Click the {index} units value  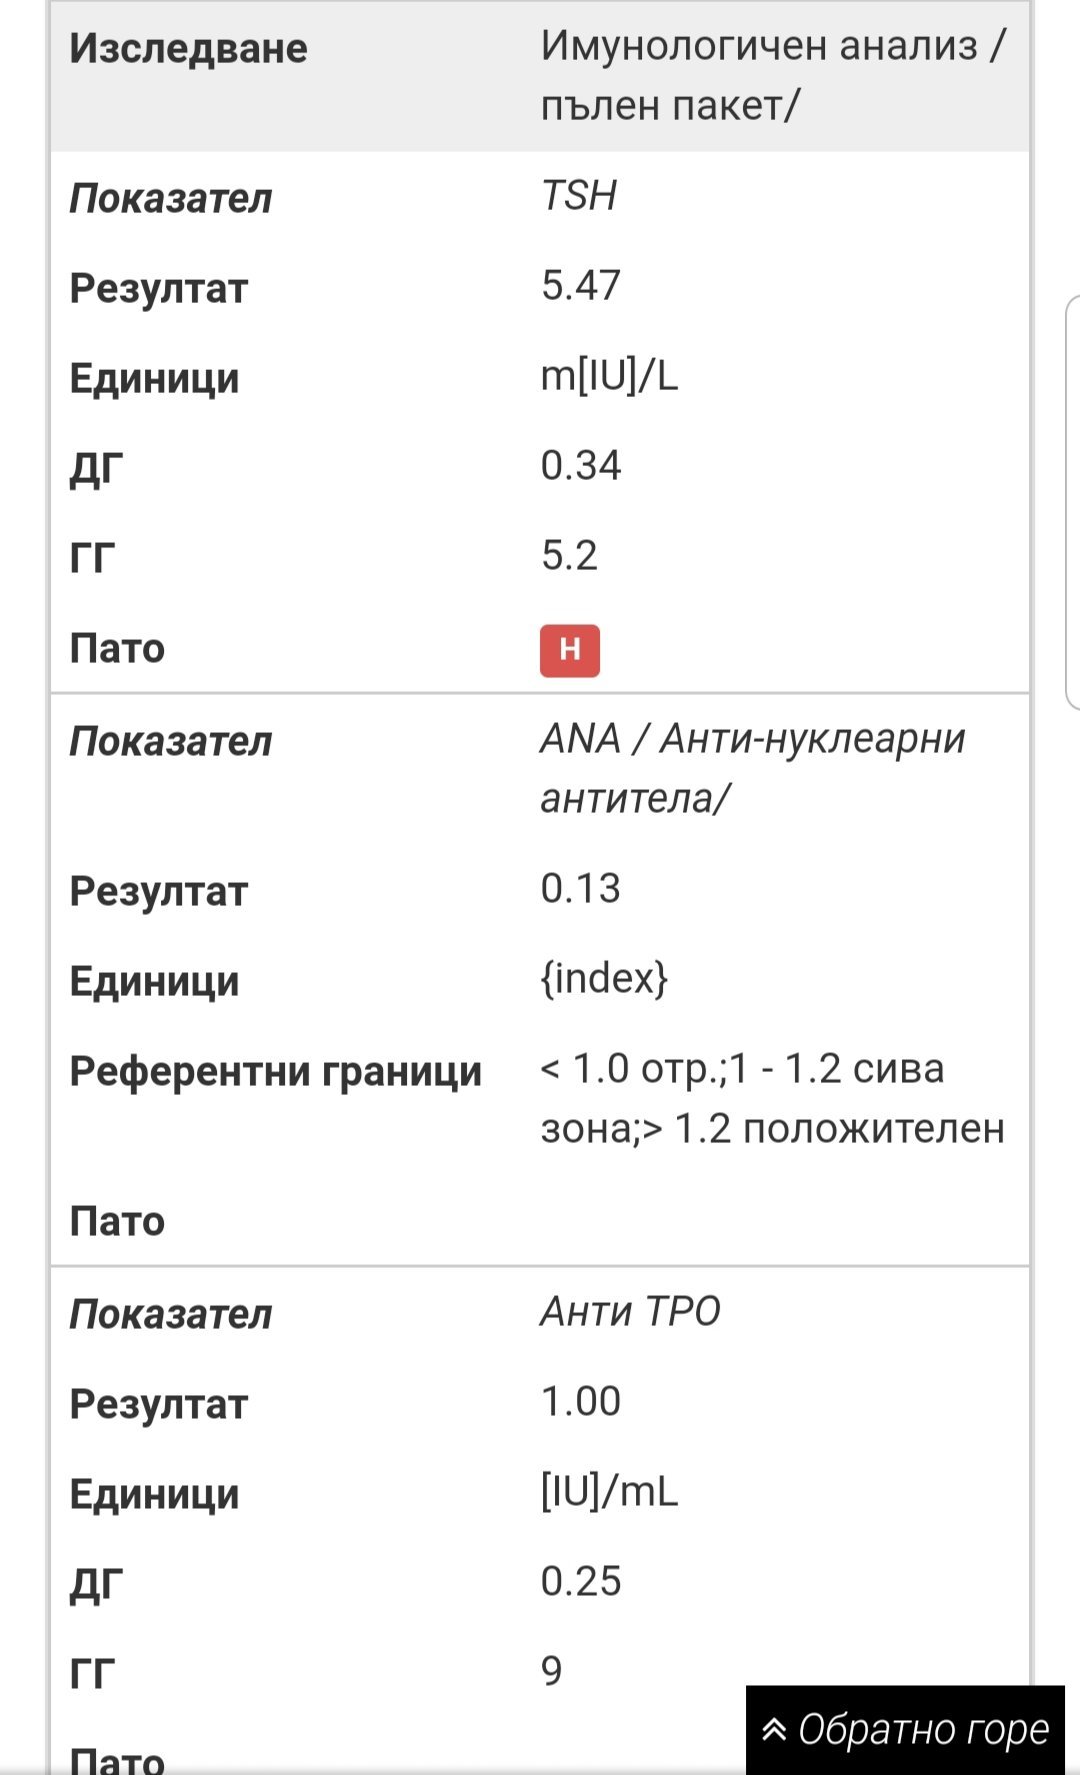coord(603,979)
